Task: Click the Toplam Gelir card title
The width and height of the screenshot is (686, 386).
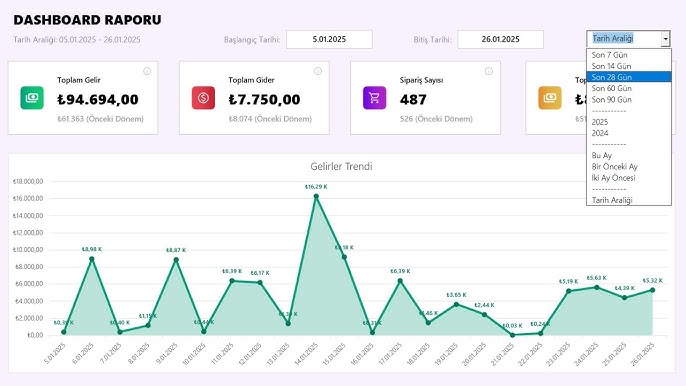Action: coord(79,80)
